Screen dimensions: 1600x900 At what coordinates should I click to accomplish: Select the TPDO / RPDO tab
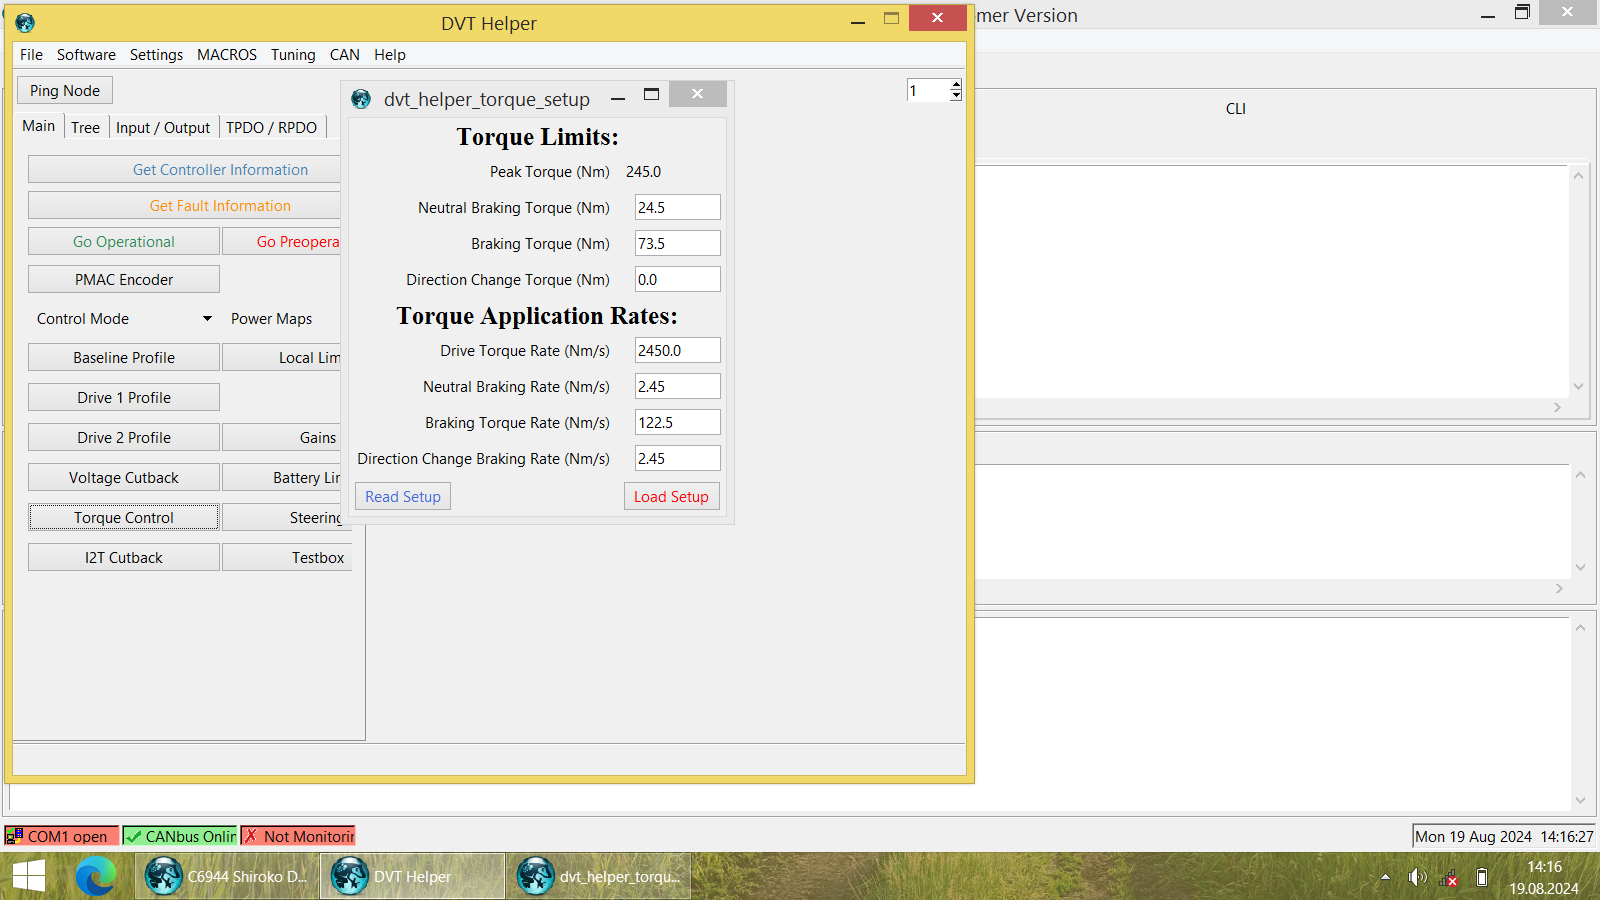(x=271, y=128)
